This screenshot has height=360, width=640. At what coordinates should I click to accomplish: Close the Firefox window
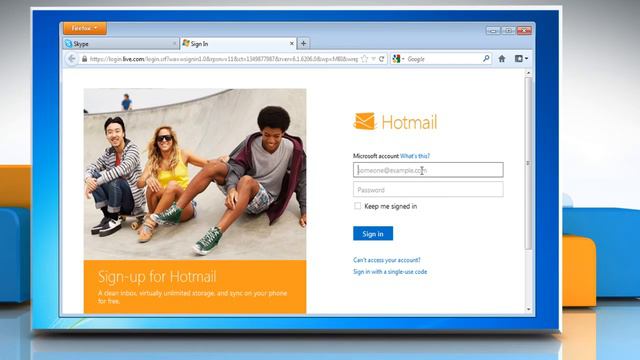[524, 30]
